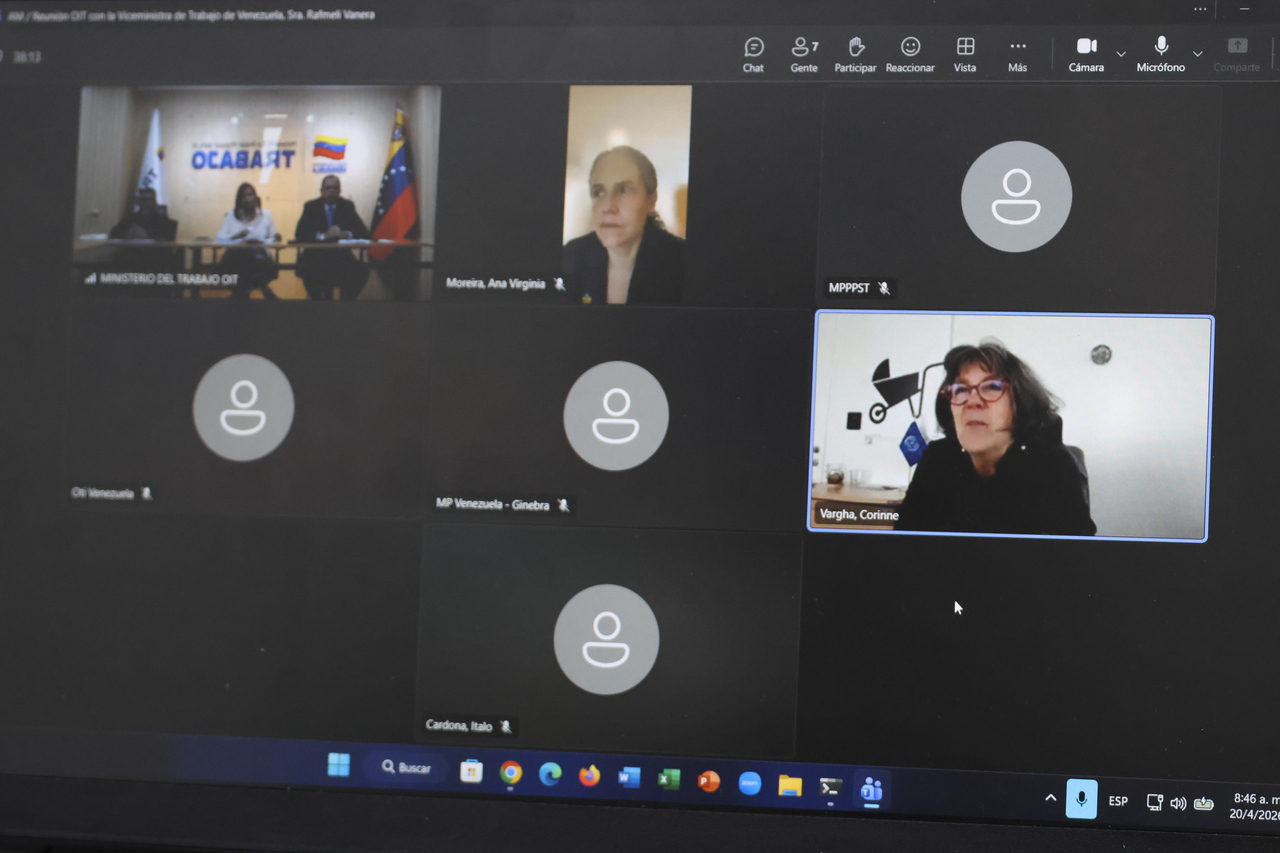This screenshot has width=1280, height=853.
Task: Open the Reaccionar reactions picker
Action: [910, 54]
